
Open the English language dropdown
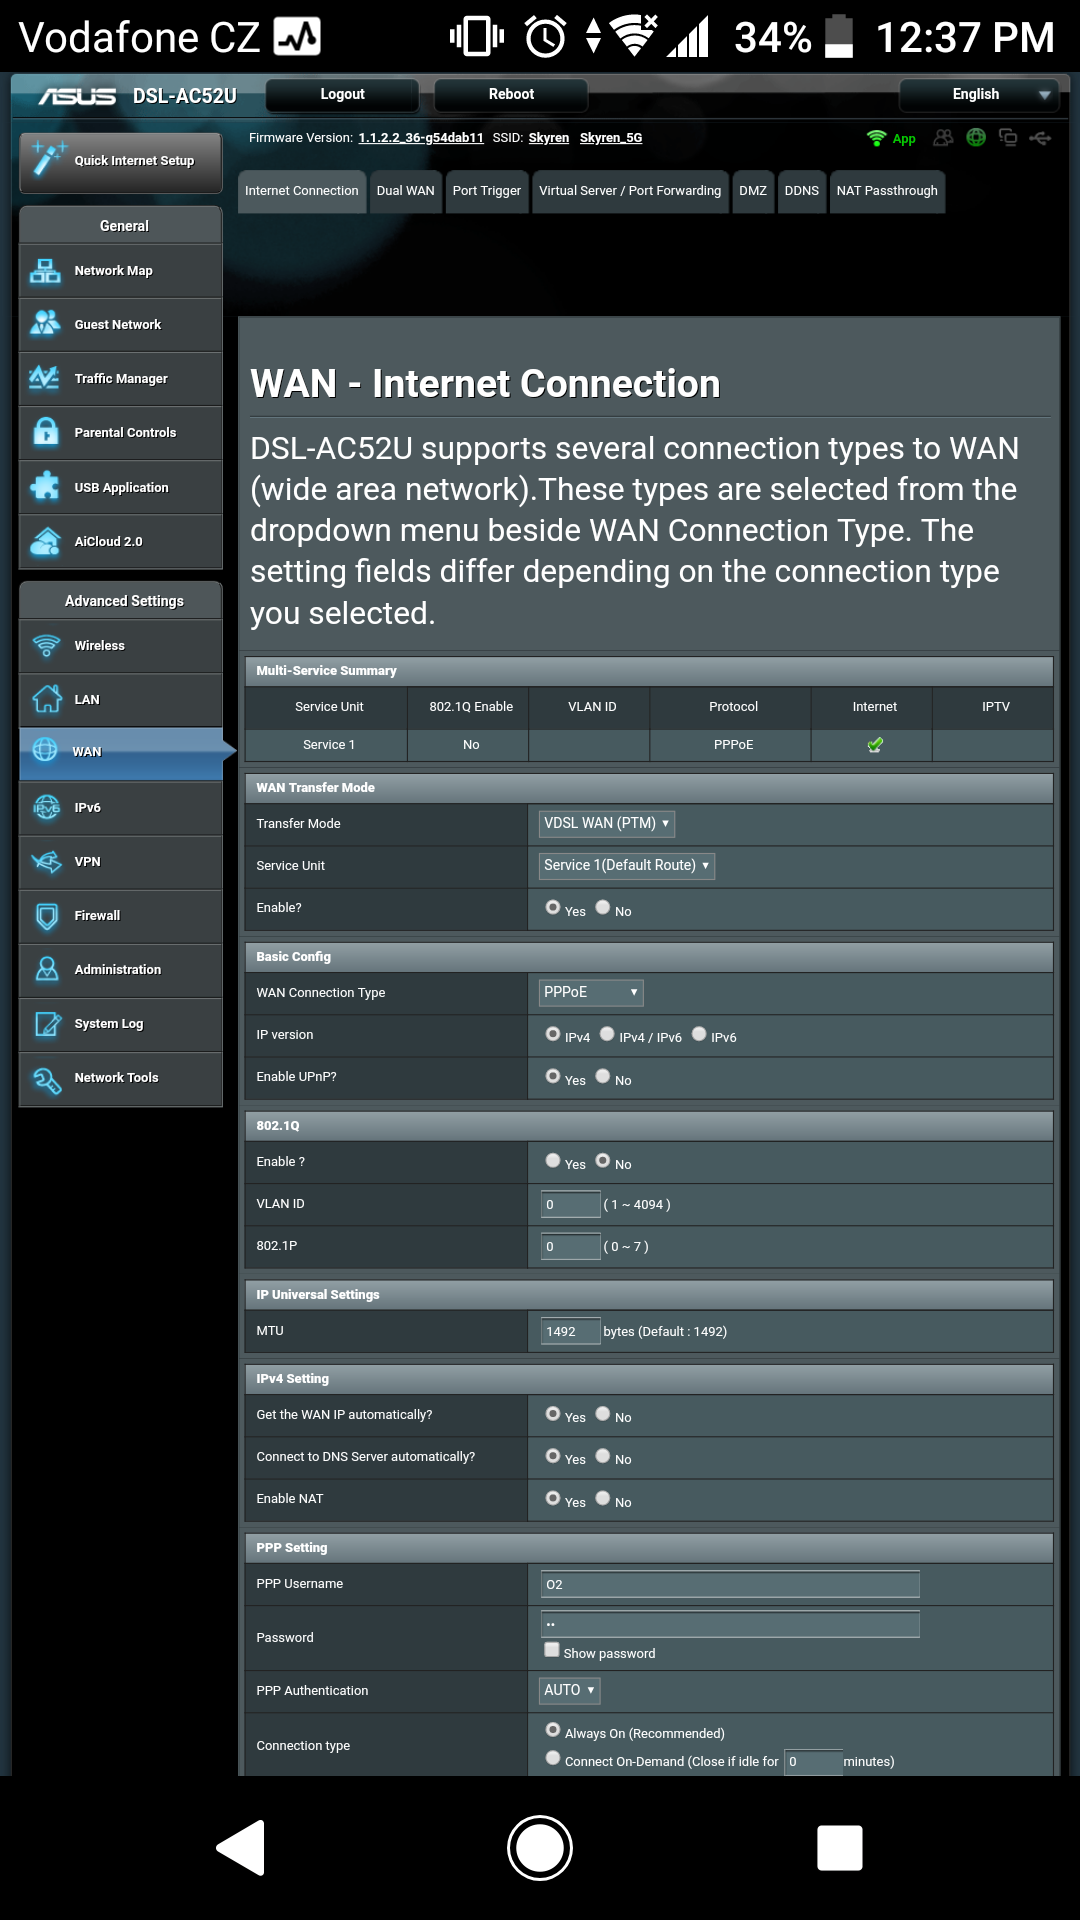(x=978, y=94)
